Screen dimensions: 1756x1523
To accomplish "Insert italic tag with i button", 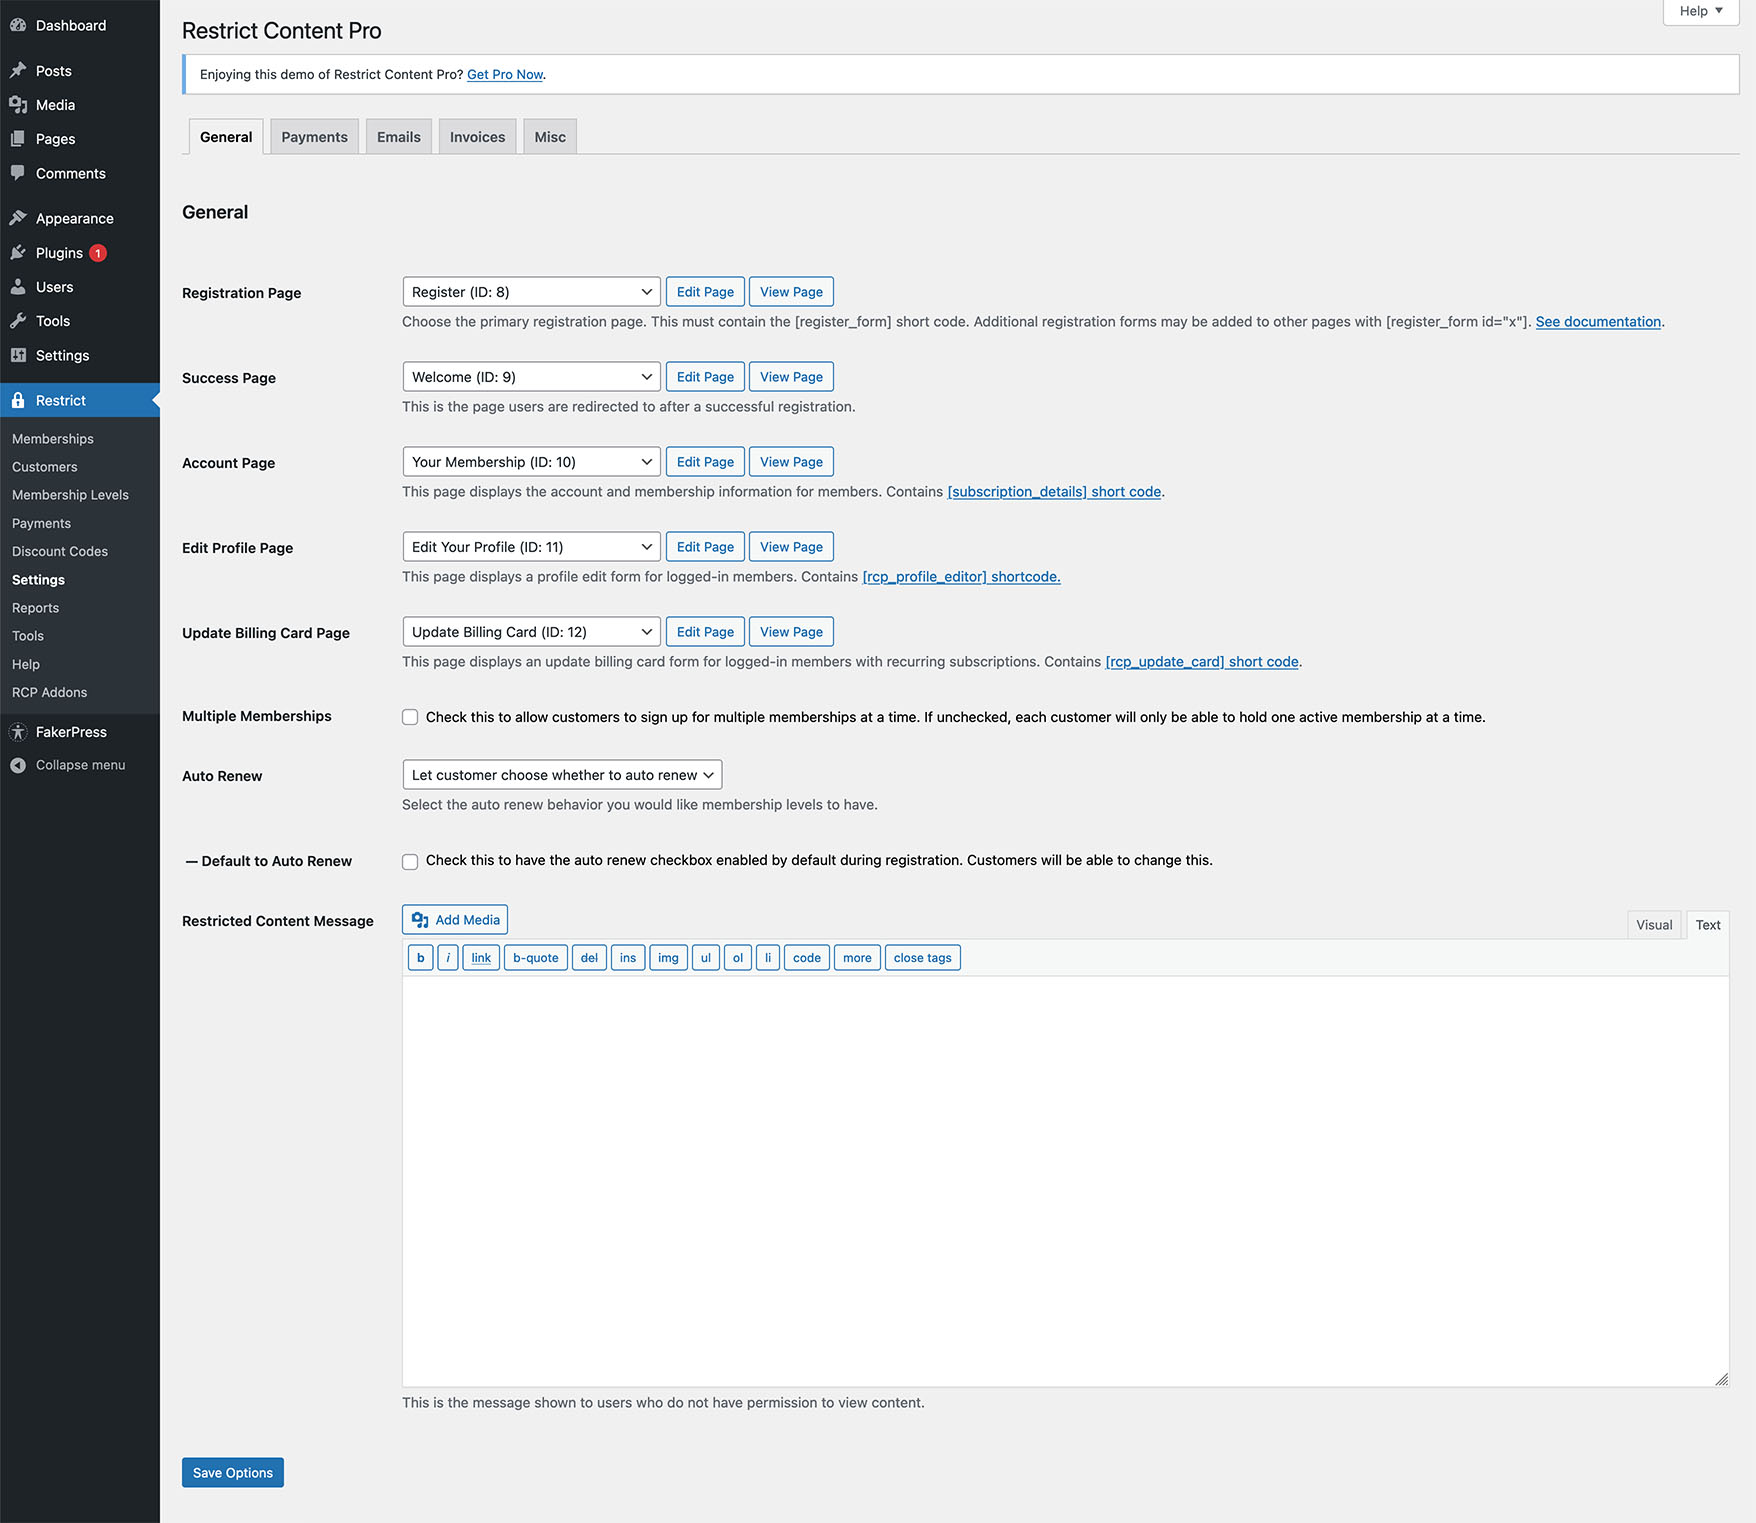I will (x=448, y=958).
